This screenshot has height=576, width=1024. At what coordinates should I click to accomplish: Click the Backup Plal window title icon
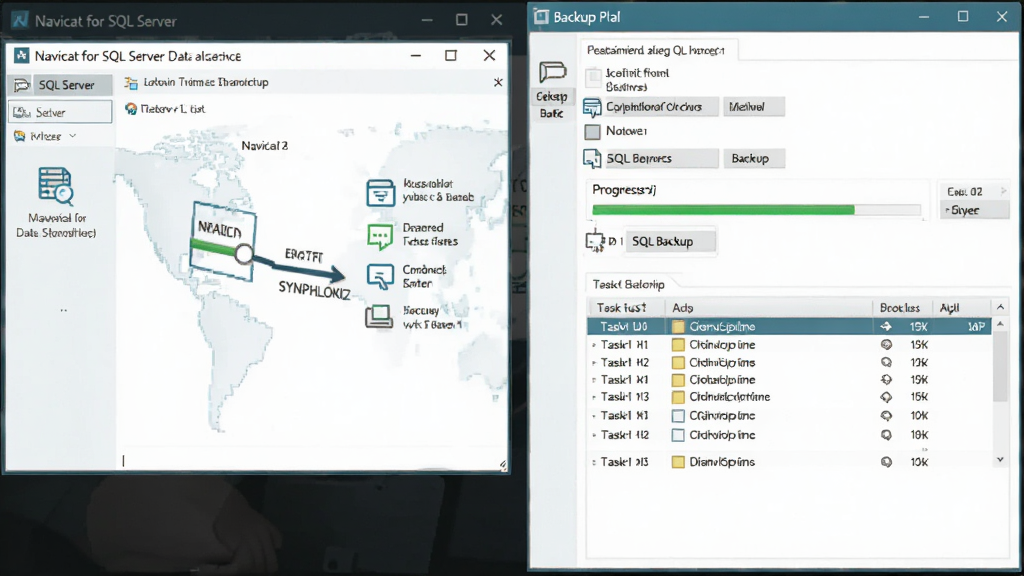[541, 17]
